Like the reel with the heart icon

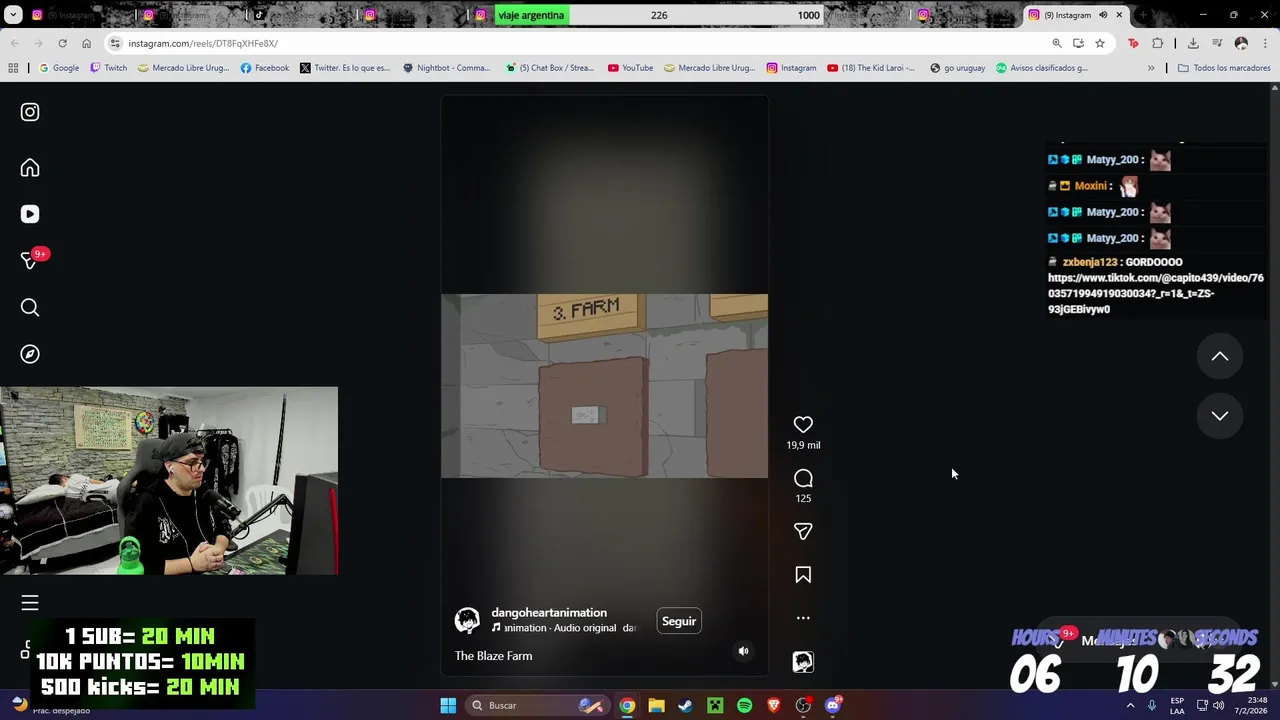point(803,425)
